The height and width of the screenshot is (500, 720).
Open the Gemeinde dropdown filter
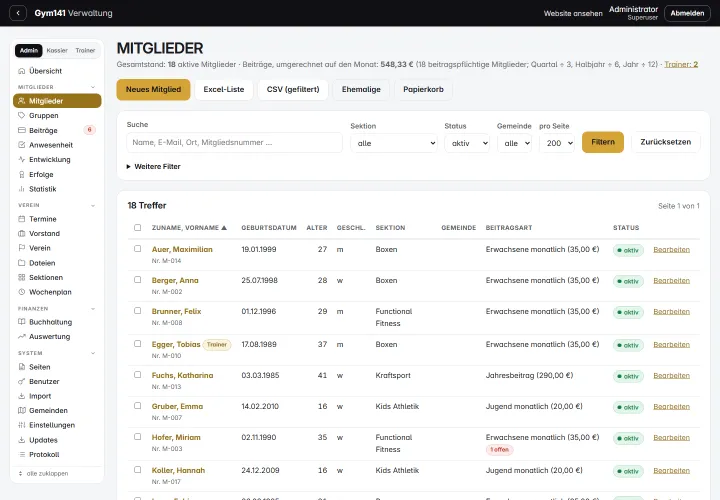click(514, 143)
